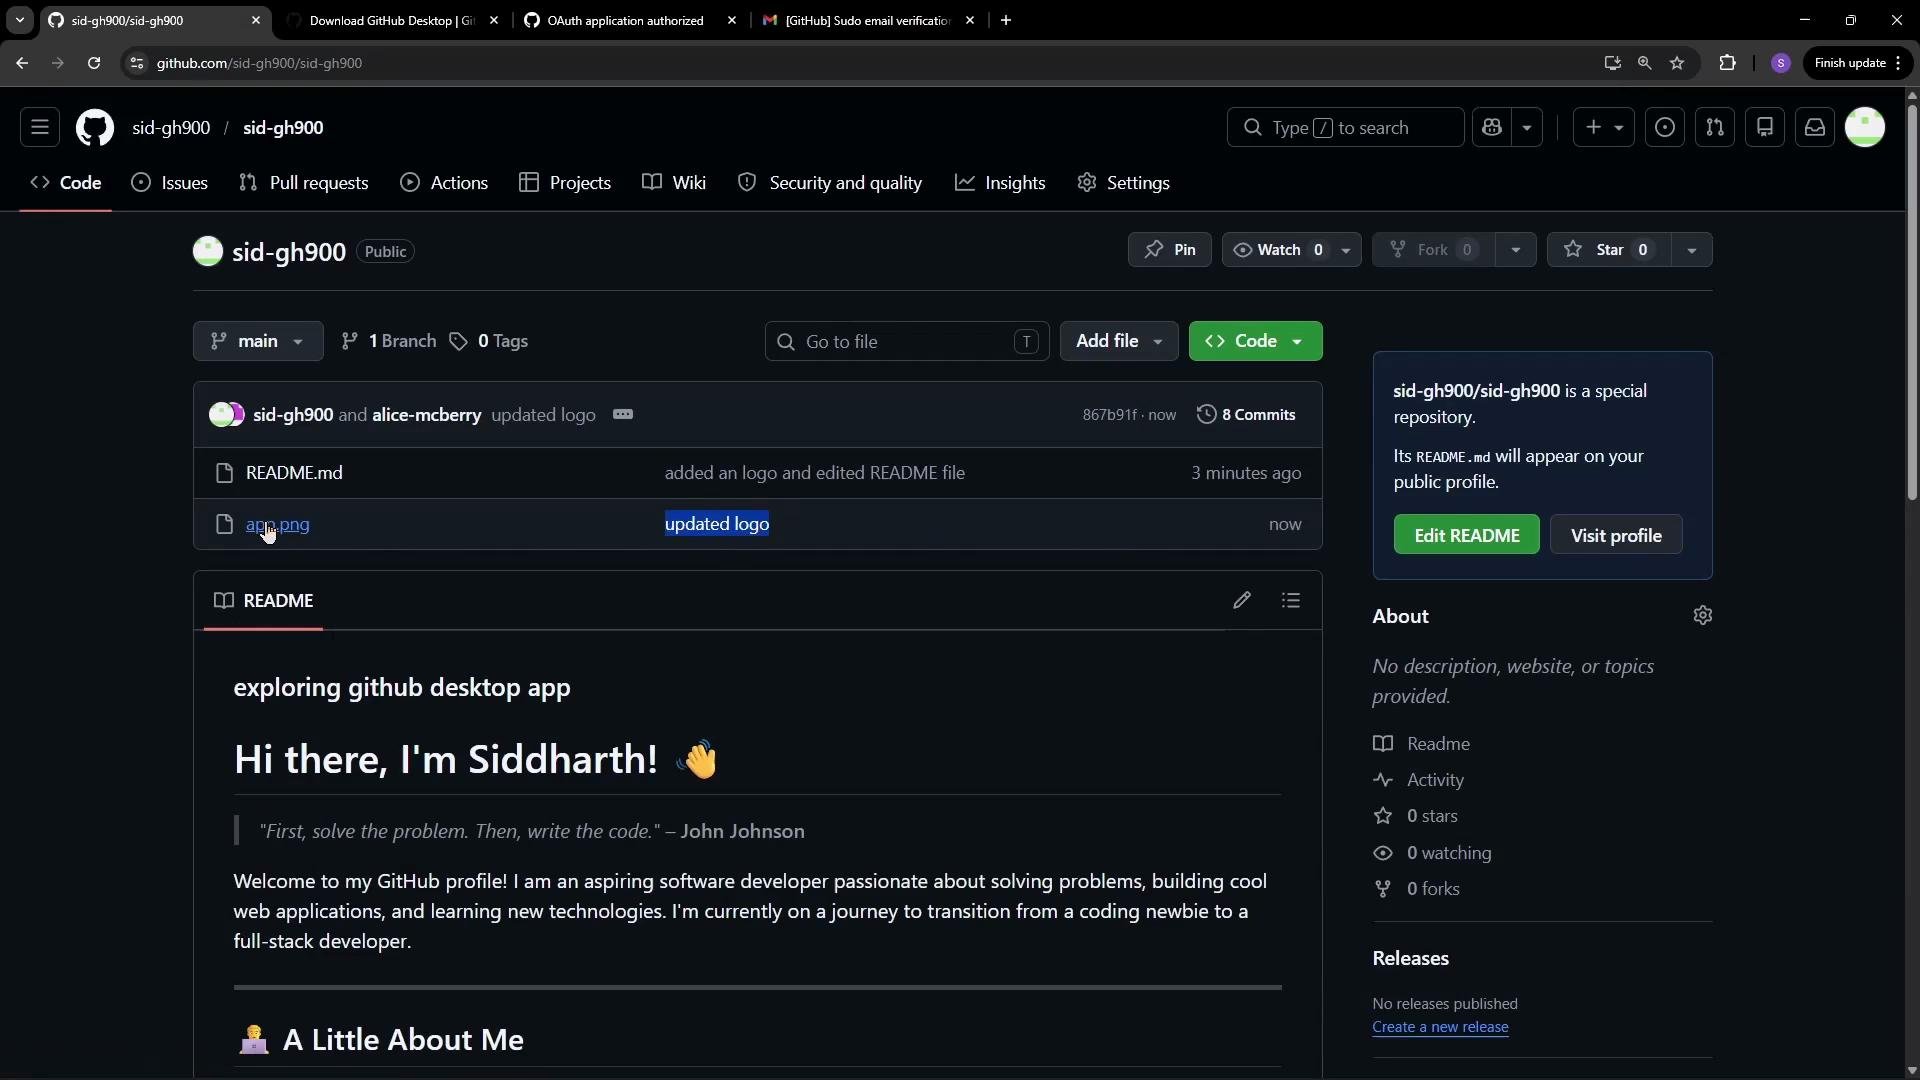Open the Add file dropdown

coord(1119,341)
